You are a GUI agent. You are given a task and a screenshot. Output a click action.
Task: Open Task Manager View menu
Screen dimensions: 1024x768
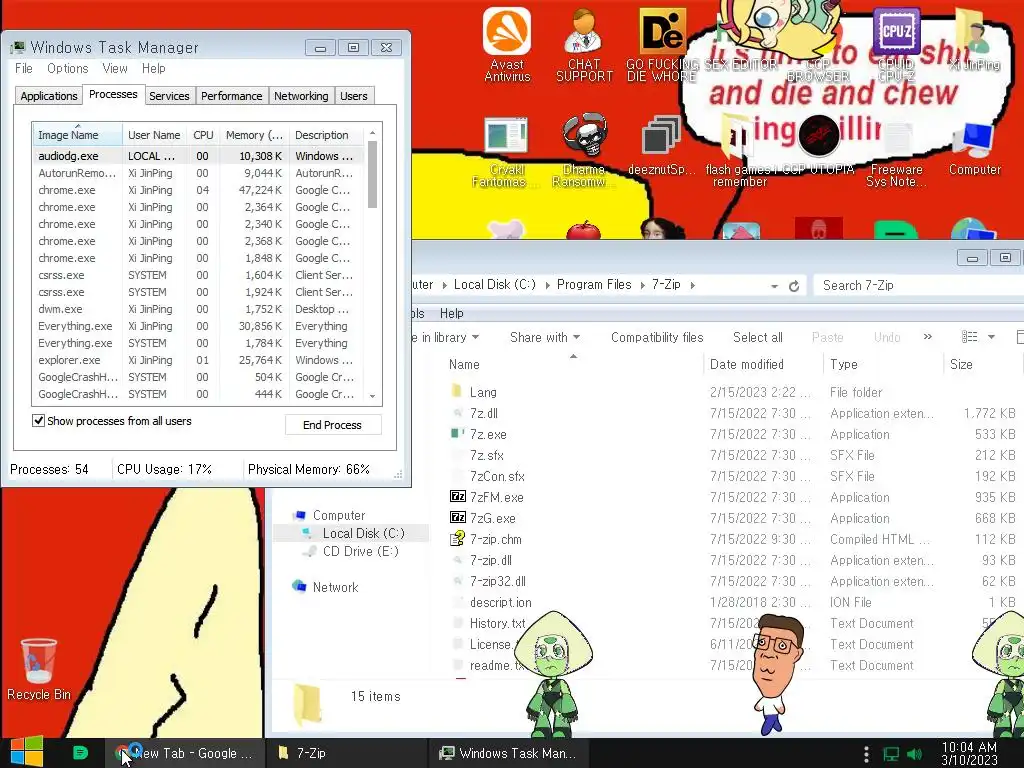click(115, 68)
